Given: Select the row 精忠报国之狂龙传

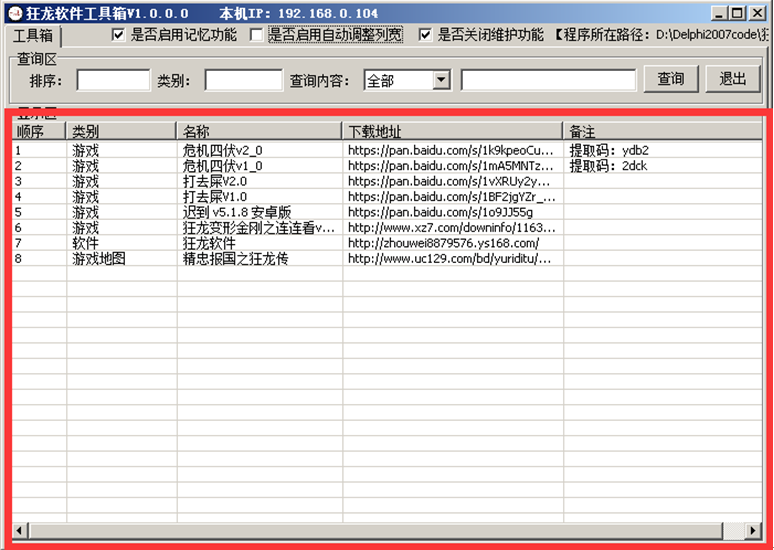Looking at the screenshot, I should coord(387,258).
